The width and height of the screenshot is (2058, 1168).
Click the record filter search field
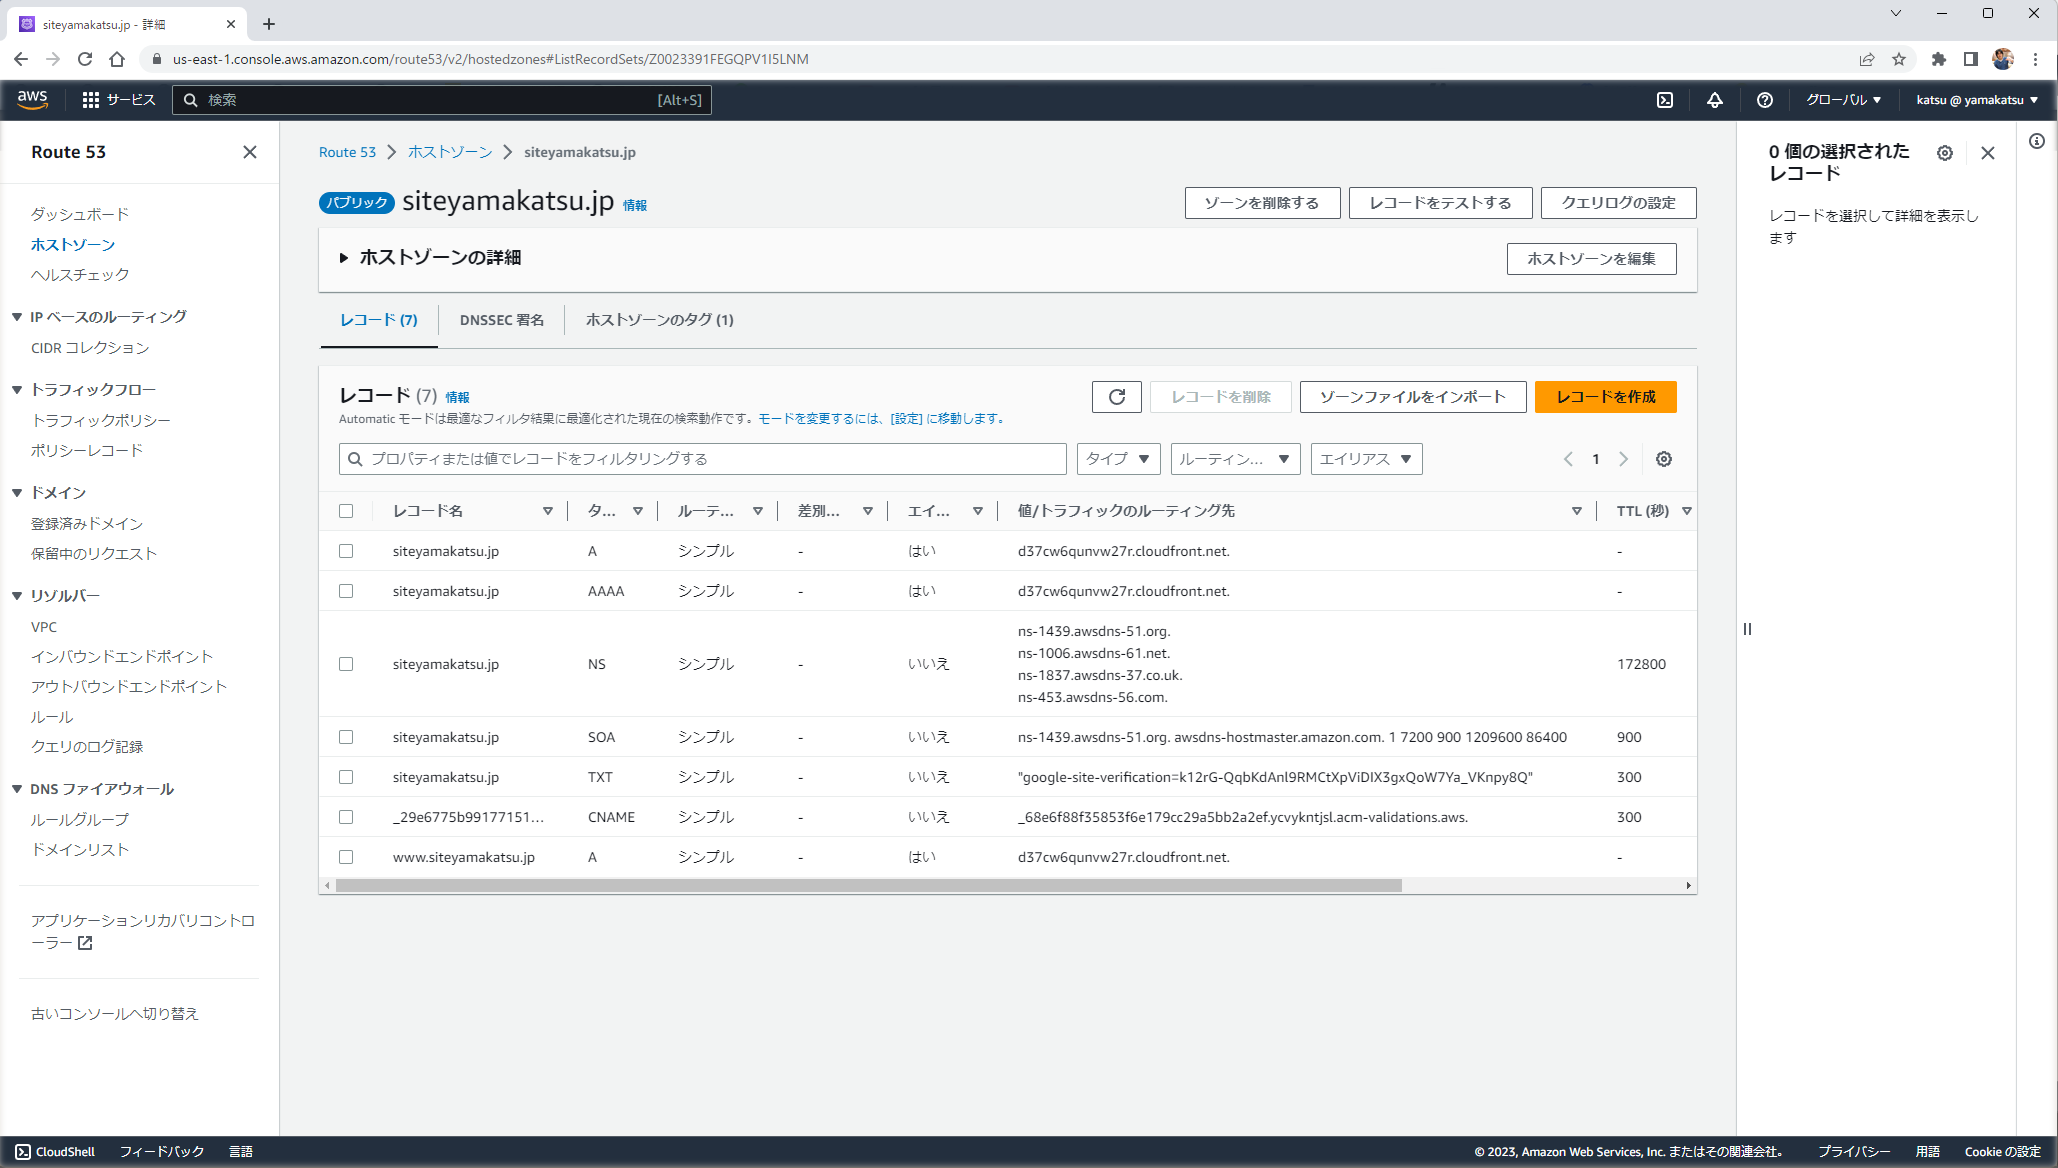(703, 459)
